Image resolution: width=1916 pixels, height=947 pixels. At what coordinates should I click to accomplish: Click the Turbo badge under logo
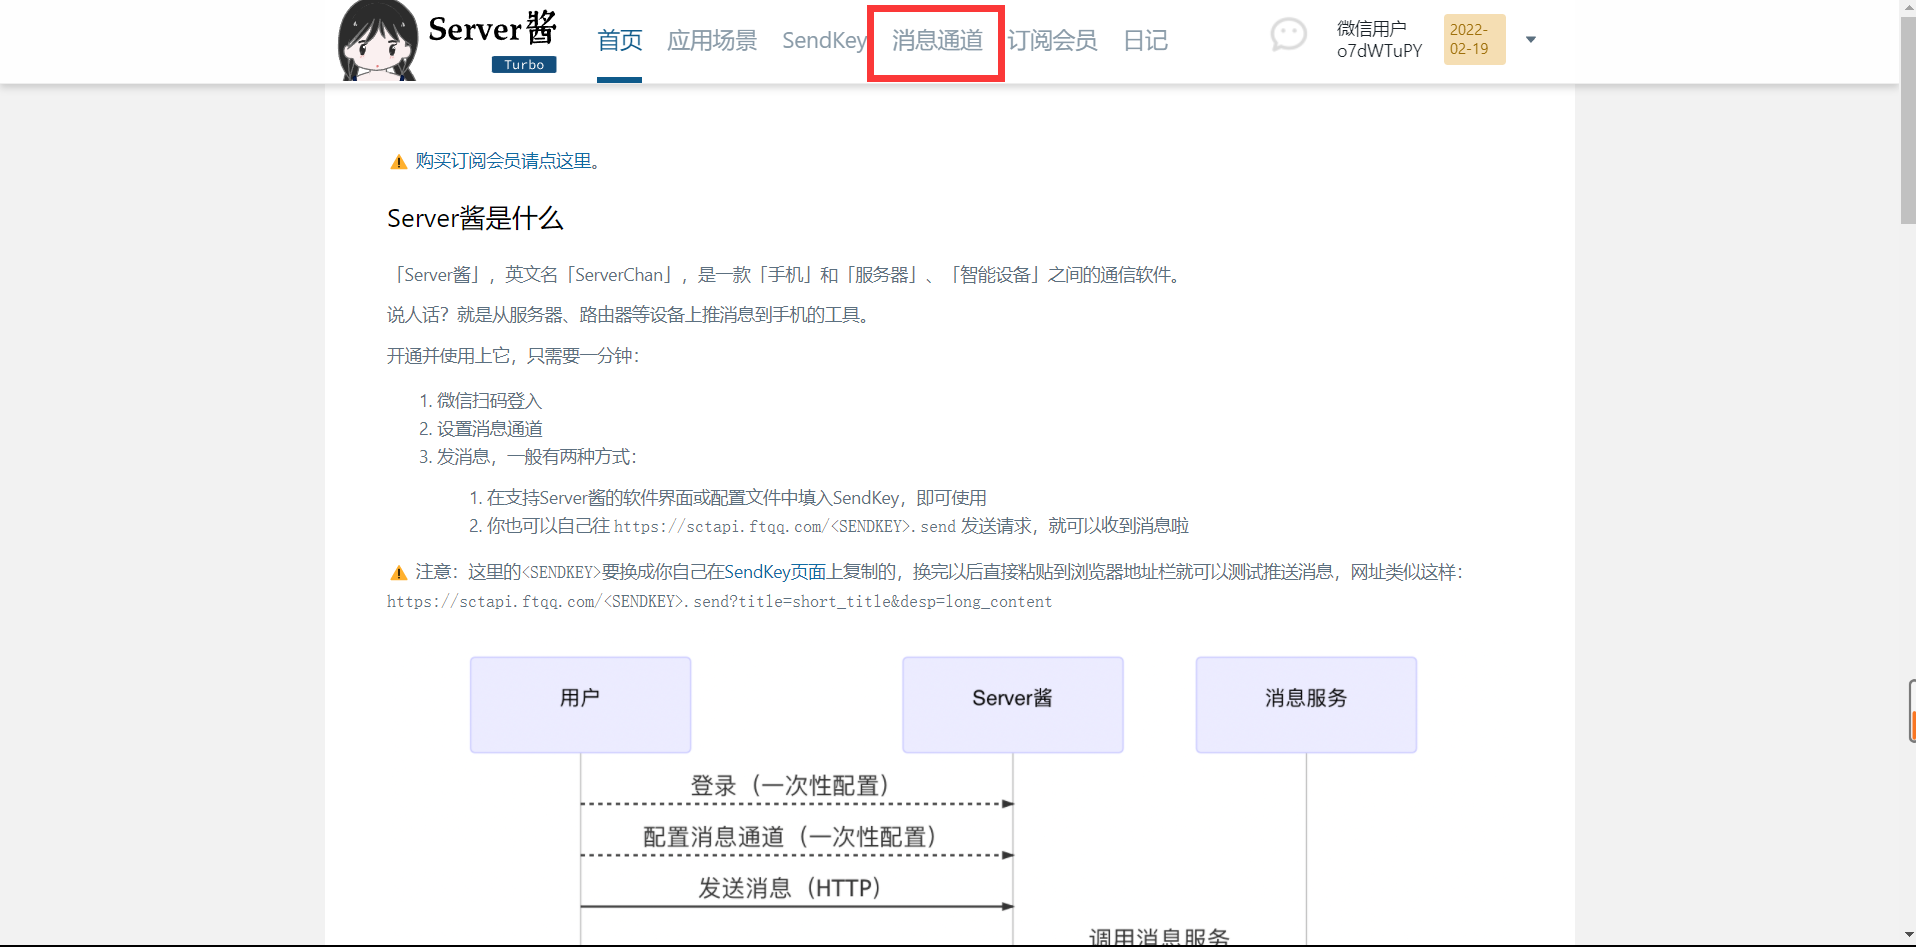pyautogui.click(x=524, y=64)
